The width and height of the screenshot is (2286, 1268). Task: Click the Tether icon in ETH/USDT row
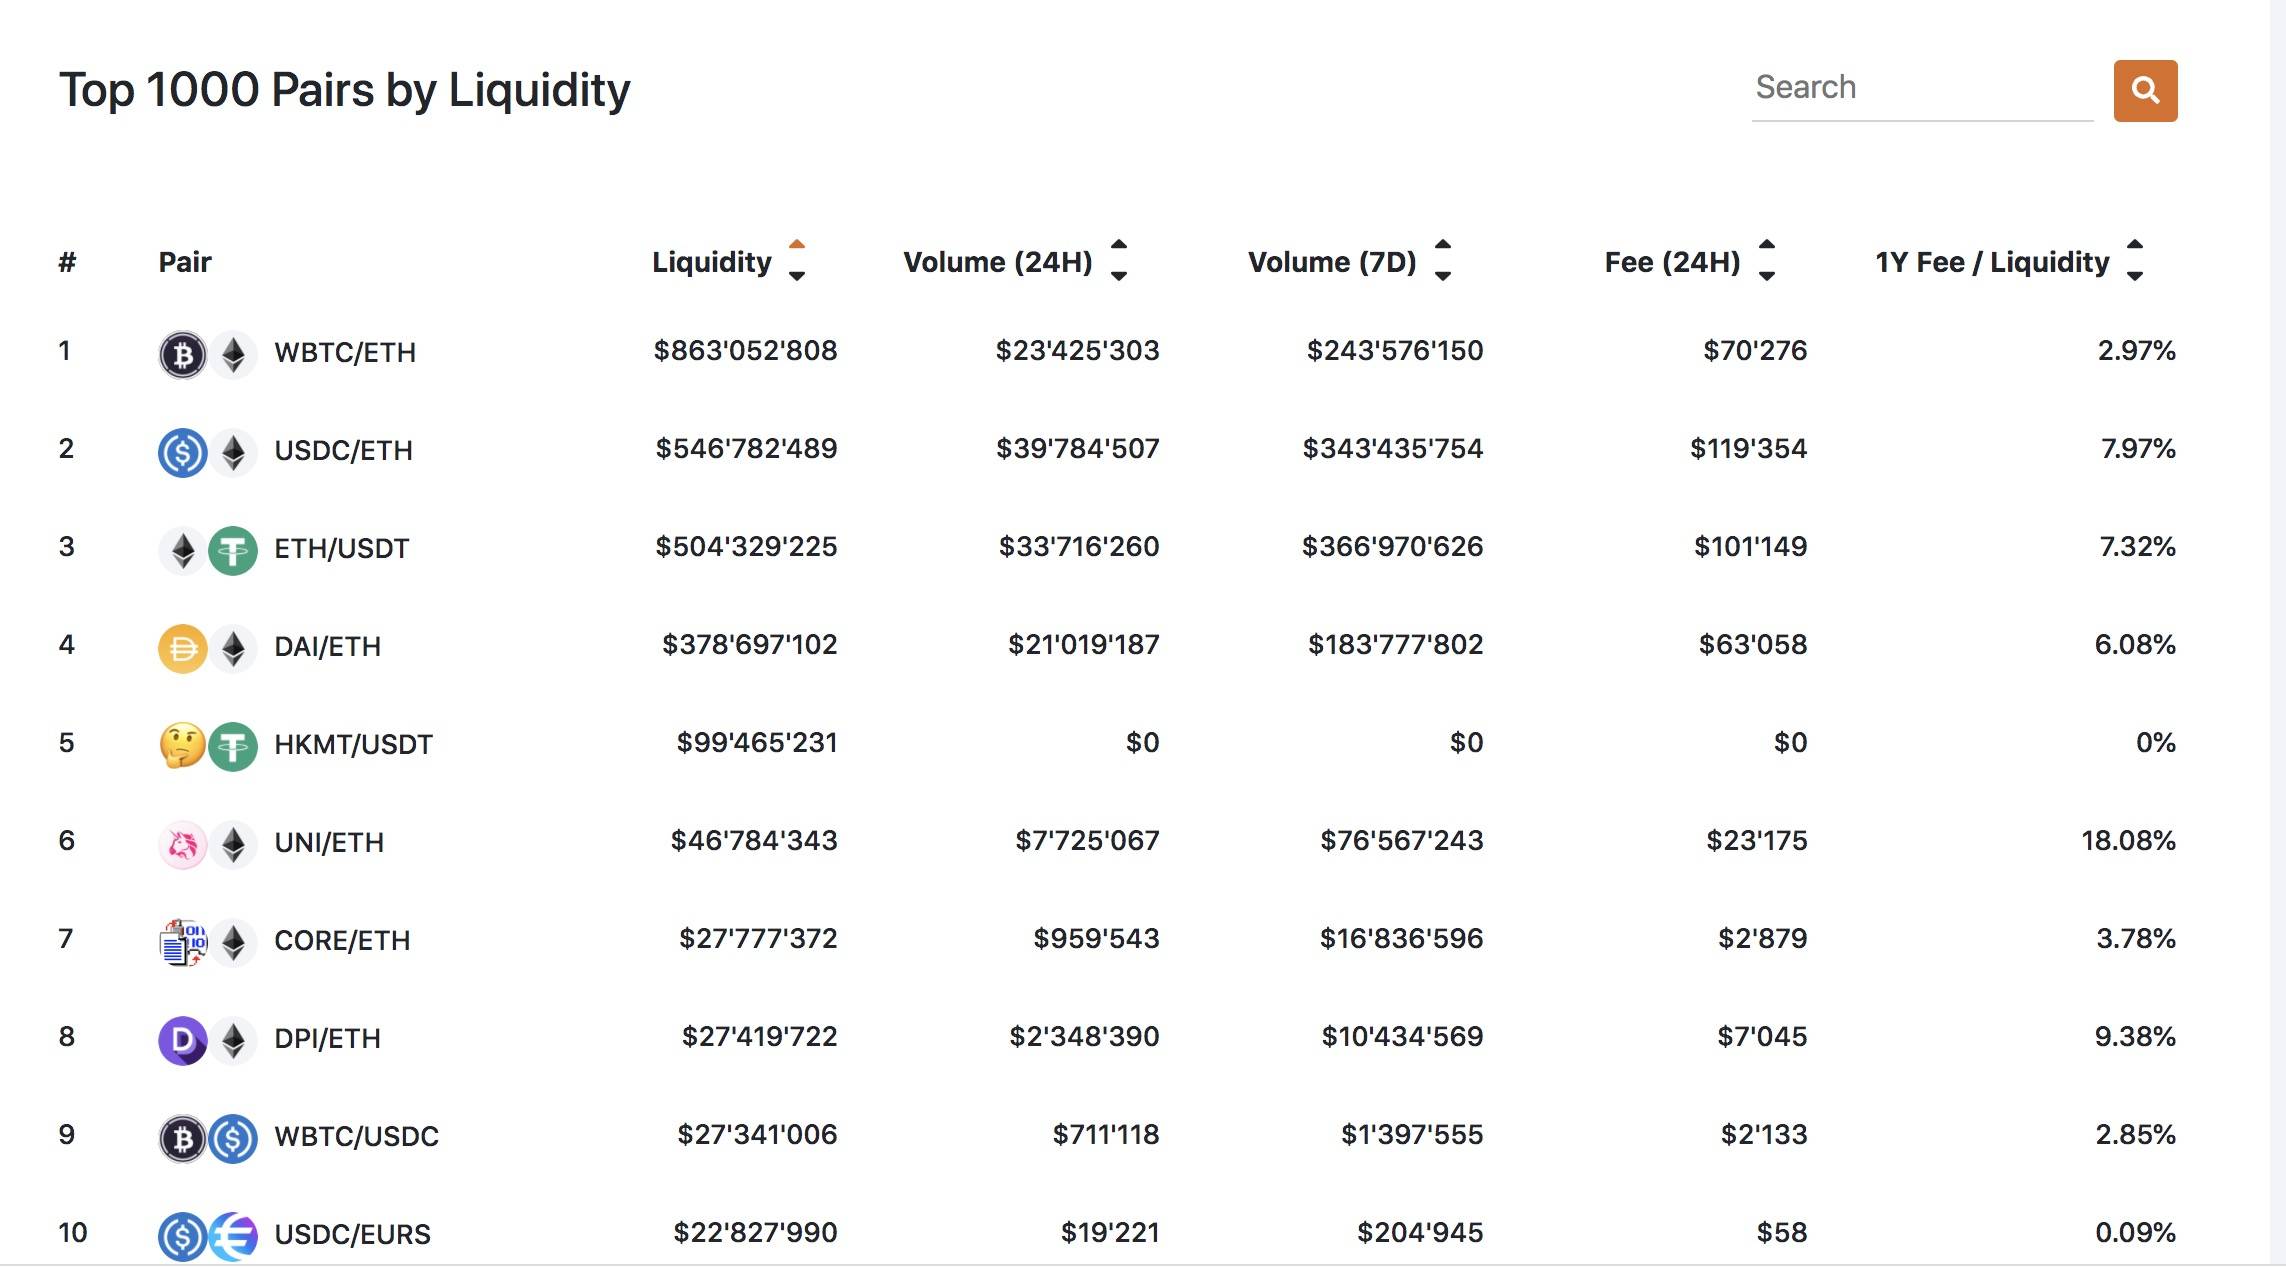click(x=233, y=550)
